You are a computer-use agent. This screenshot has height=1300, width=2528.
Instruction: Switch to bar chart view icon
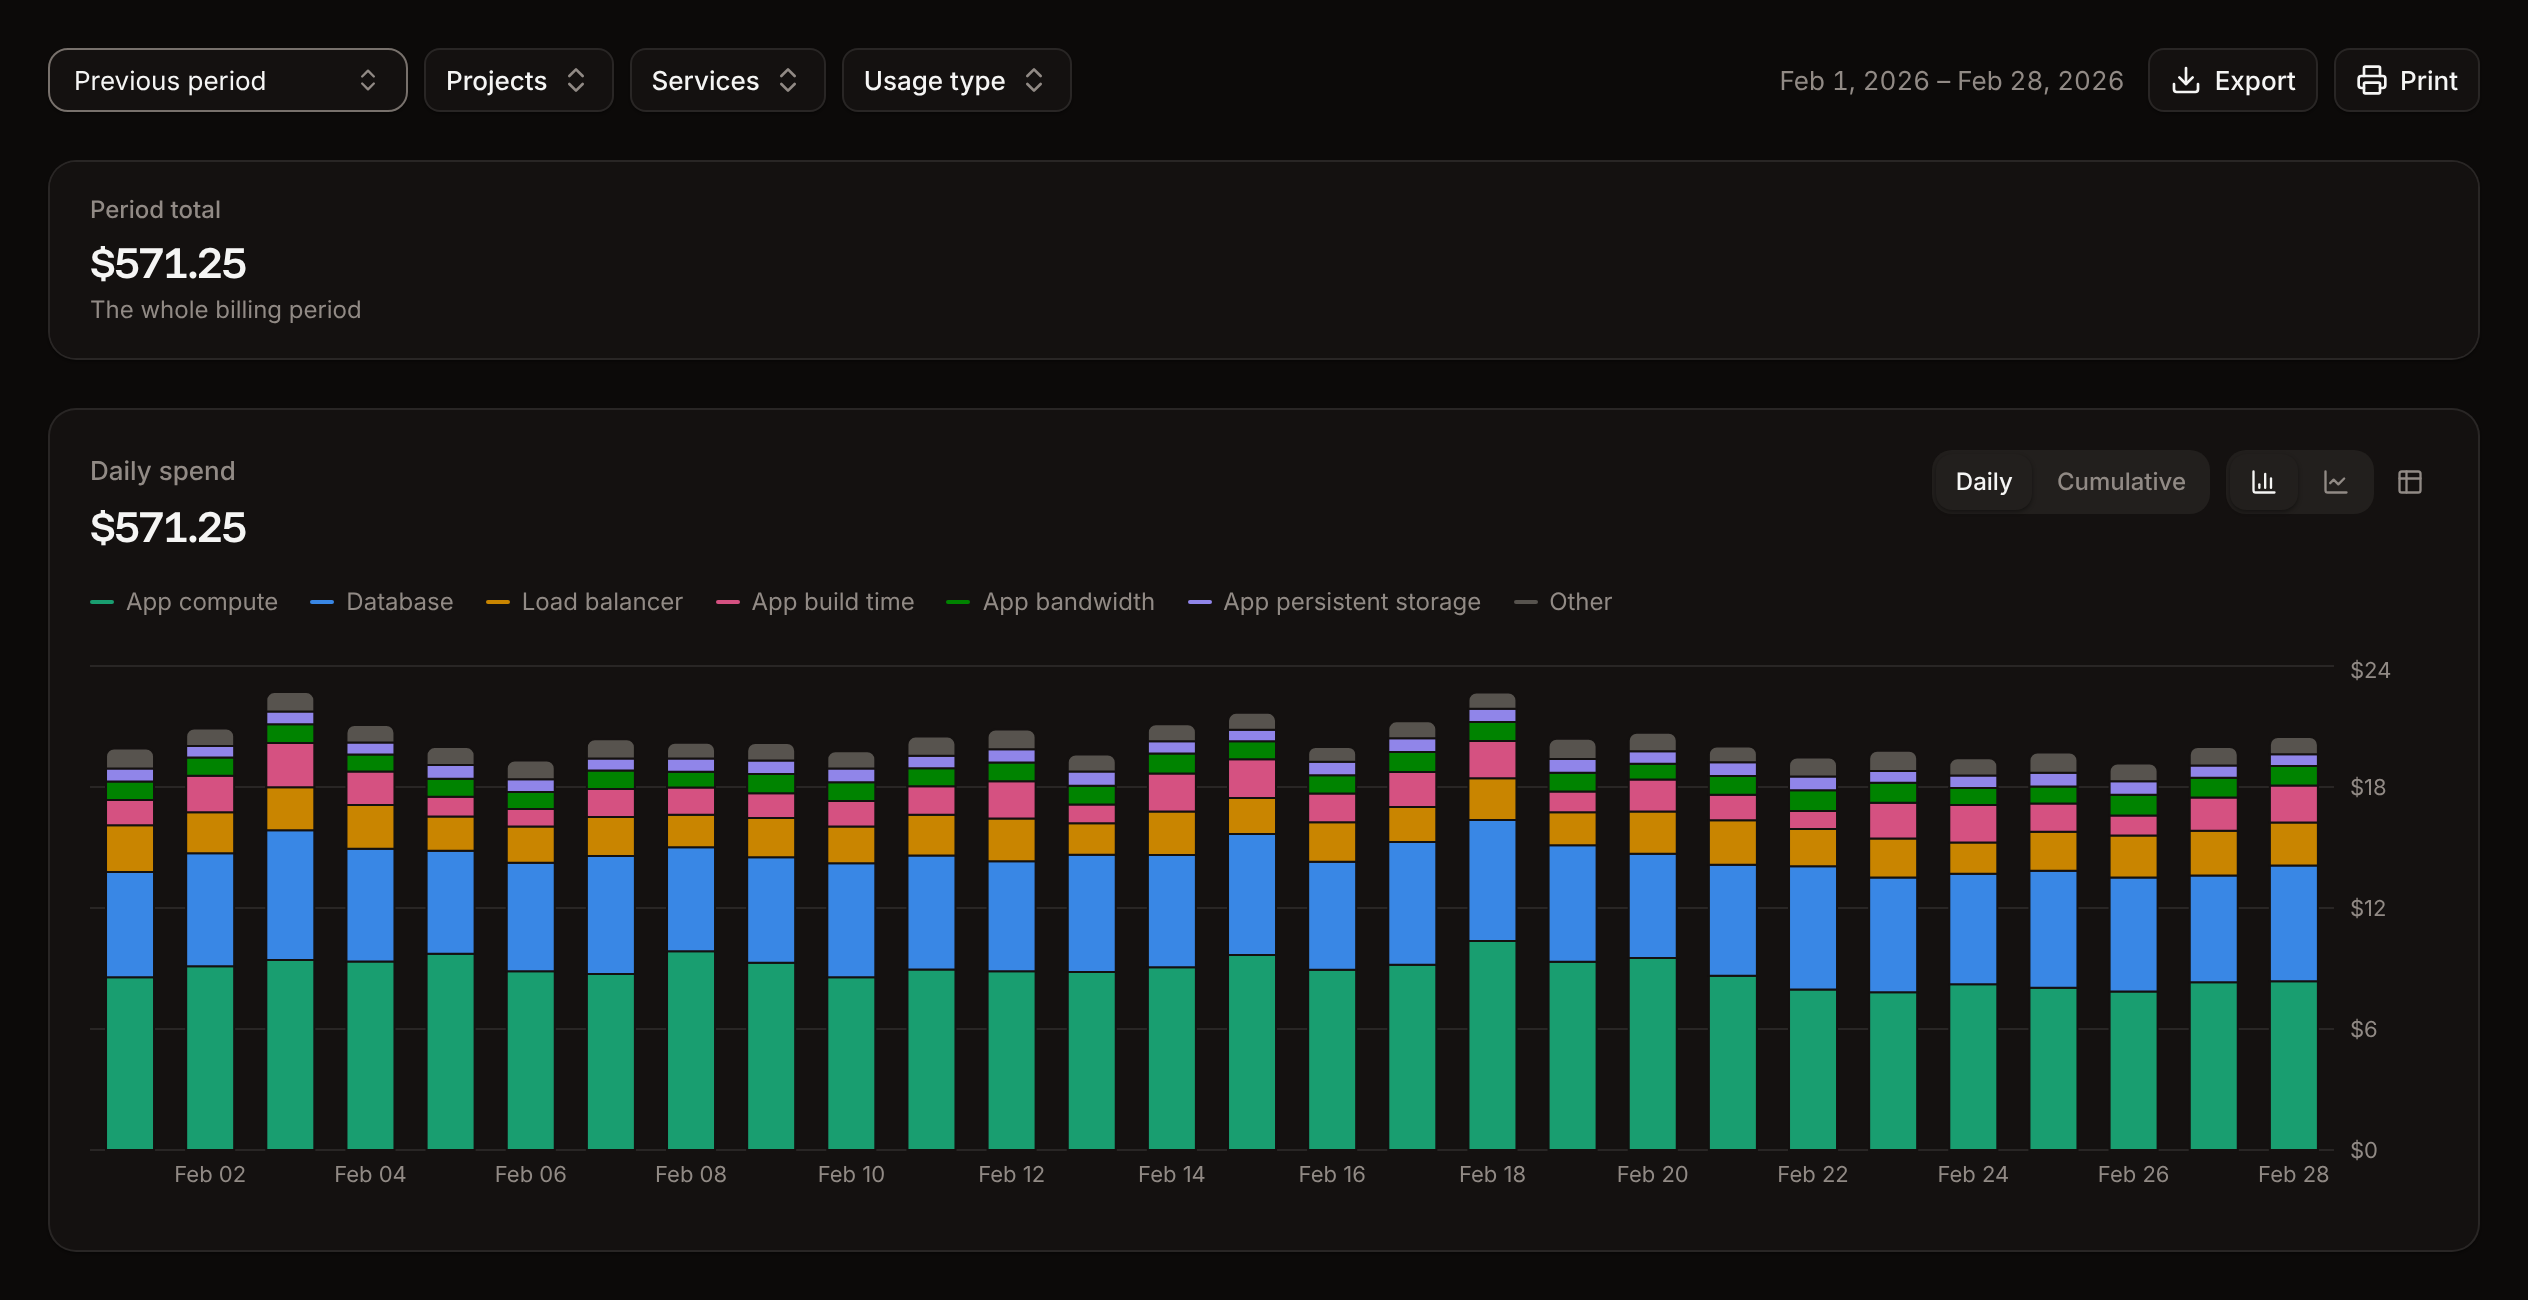coord(2263,482)
